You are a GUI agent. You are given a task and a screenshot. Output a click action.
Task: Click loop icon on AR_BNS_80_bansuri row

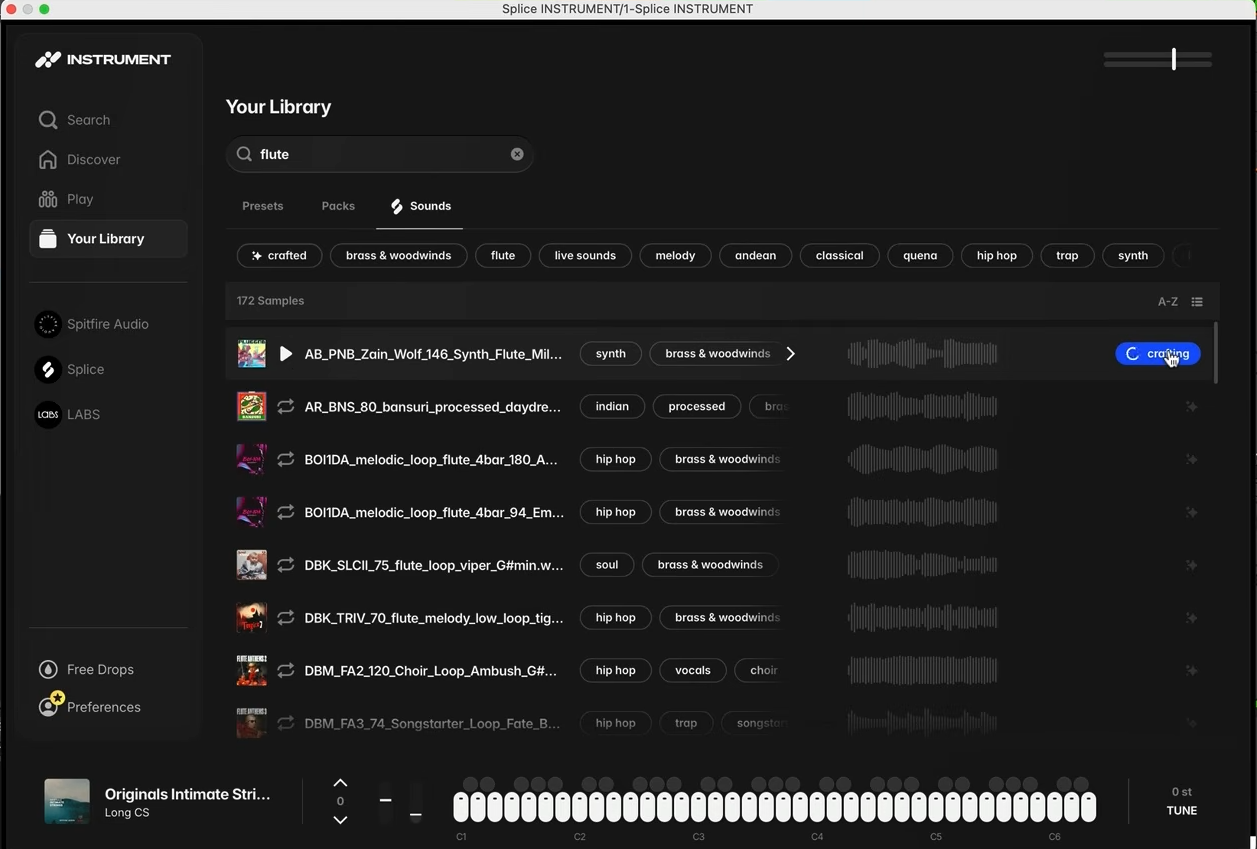[x=286, y=407]
